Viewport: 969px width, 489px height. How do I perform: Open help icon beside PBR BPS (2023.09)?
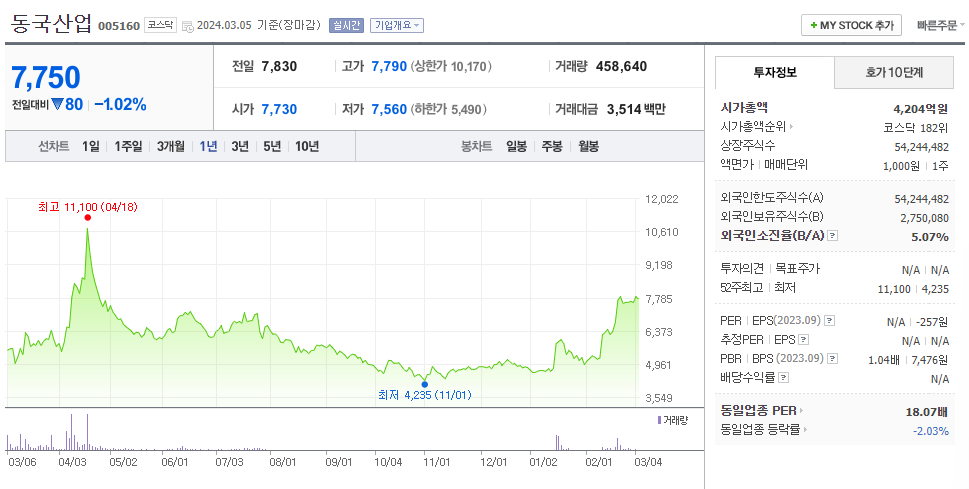point(833,359)
